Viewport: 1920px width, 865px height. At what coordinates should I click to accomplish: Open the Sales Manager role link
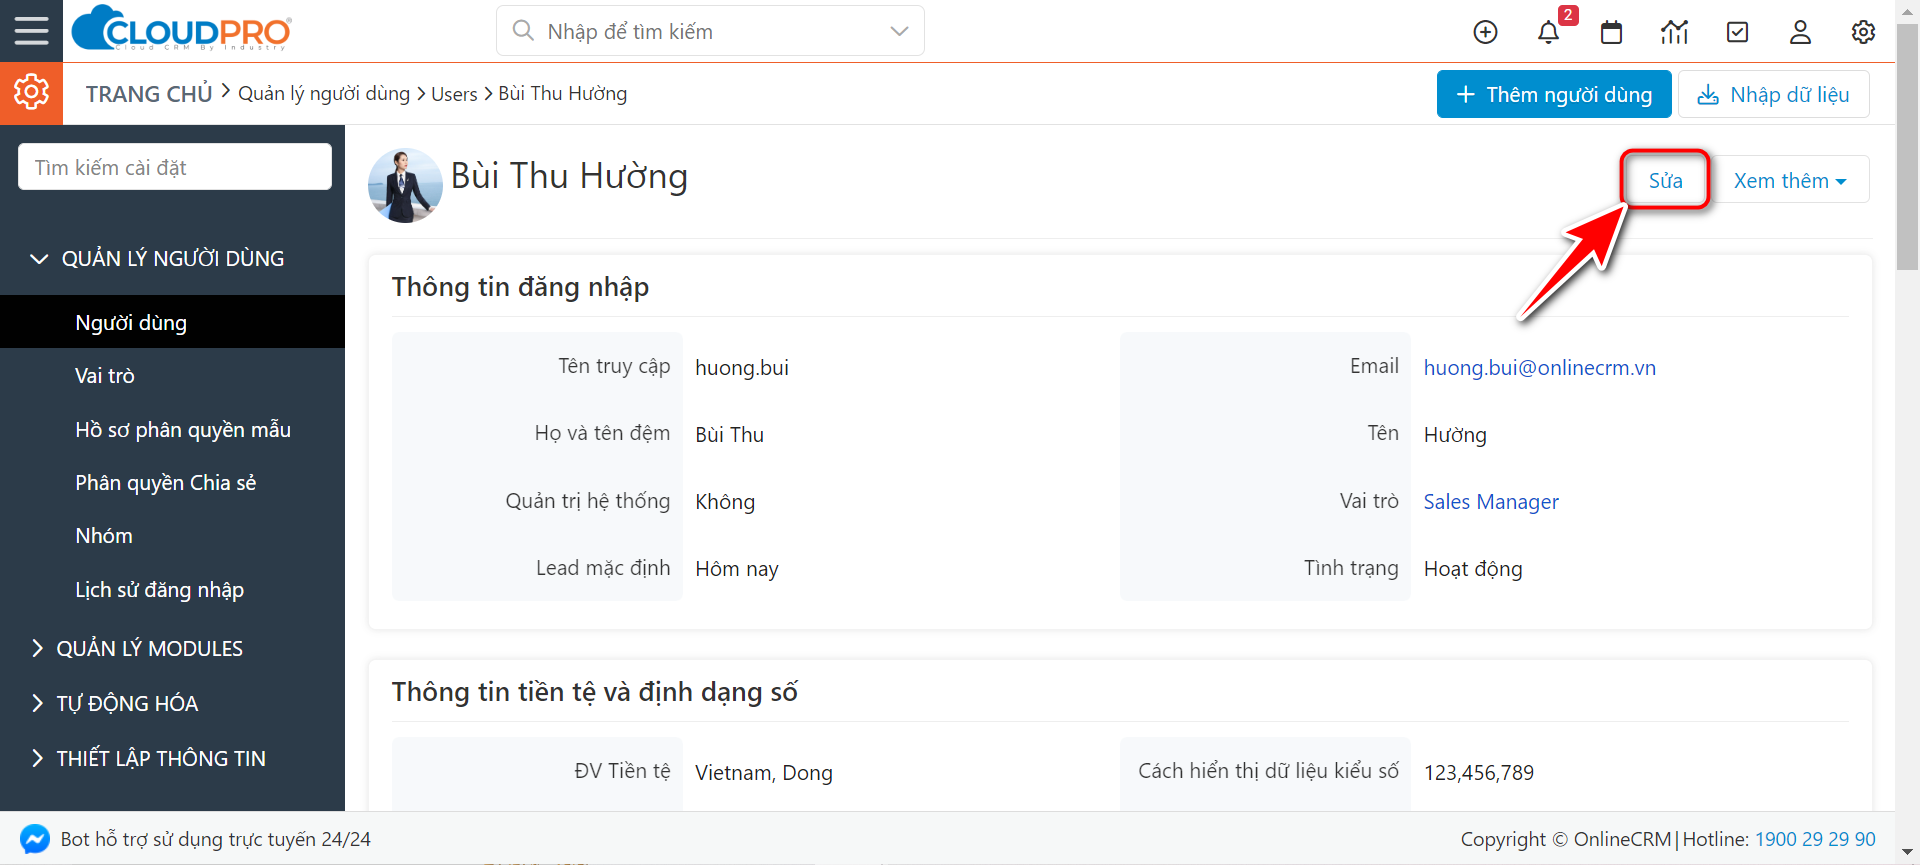click(1491, 501)
